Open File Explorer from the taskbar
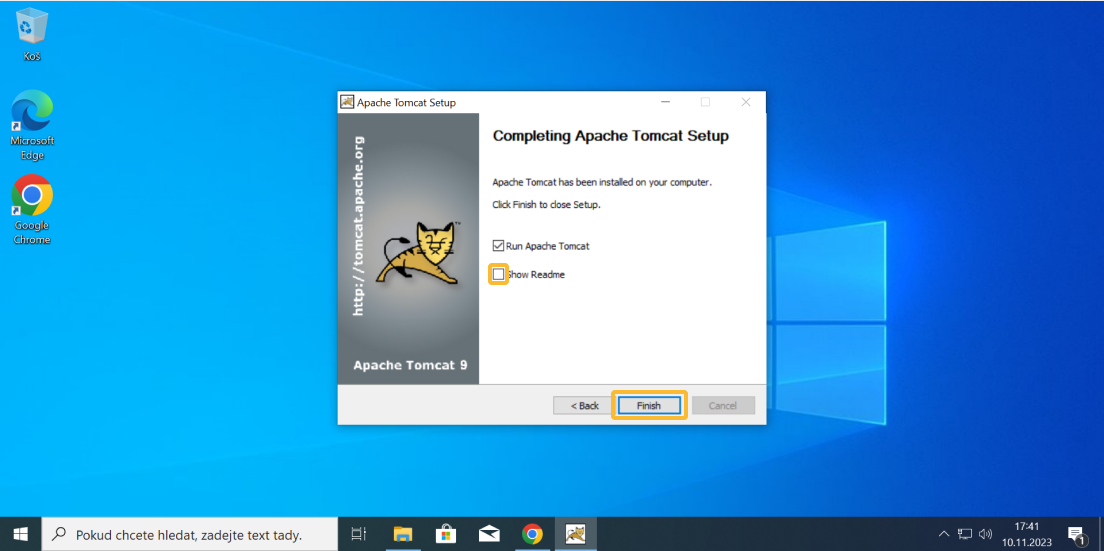The image size is (1104, 551). (x=402, y=534)
